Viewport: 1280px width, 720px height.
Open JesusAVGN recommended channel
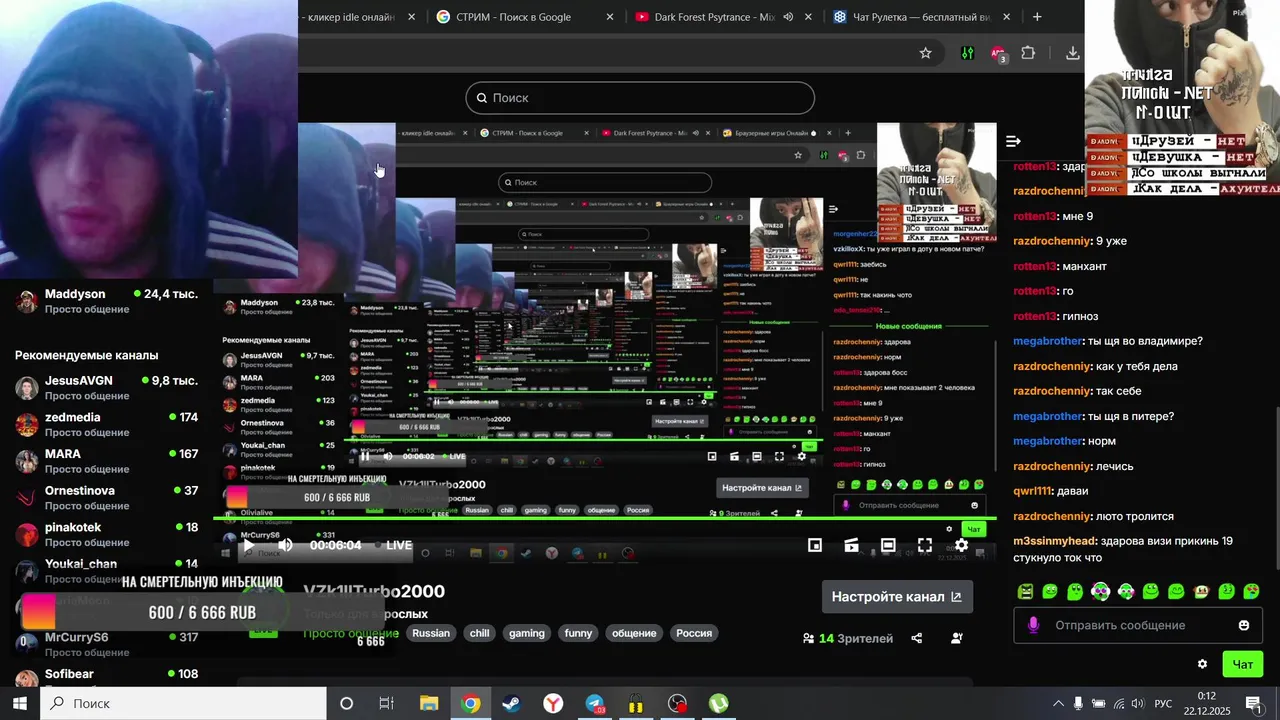(106, 388)
